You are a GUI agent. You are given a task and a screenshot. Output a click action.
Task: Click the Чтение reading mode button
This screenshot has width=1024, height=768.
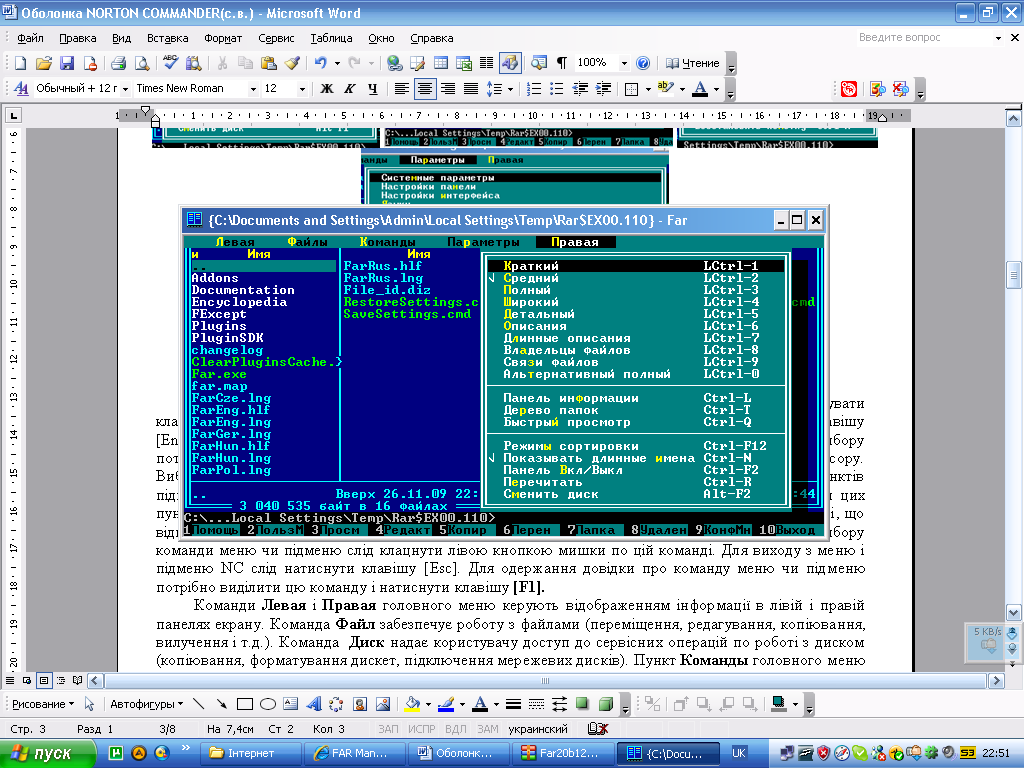[692, 63]
